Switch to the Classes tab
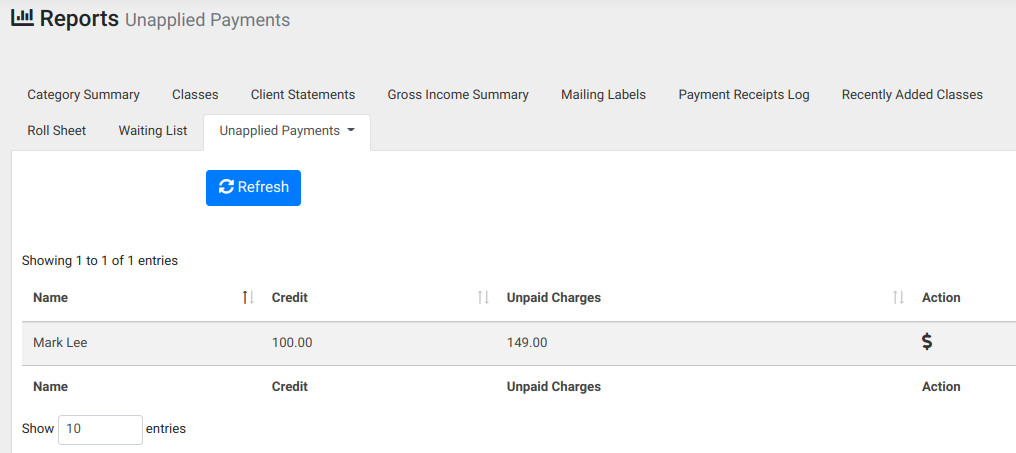Viewport: 1016px width, 453px height. pyautogui.click(x=195, y=95)
